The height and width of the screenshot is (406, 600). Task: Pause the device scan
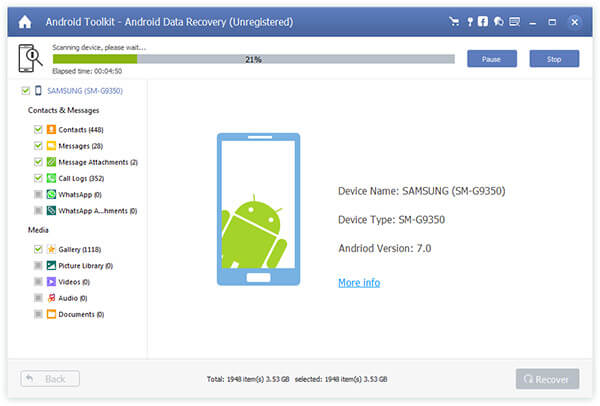pyautogui.click(x=491, y=59)
